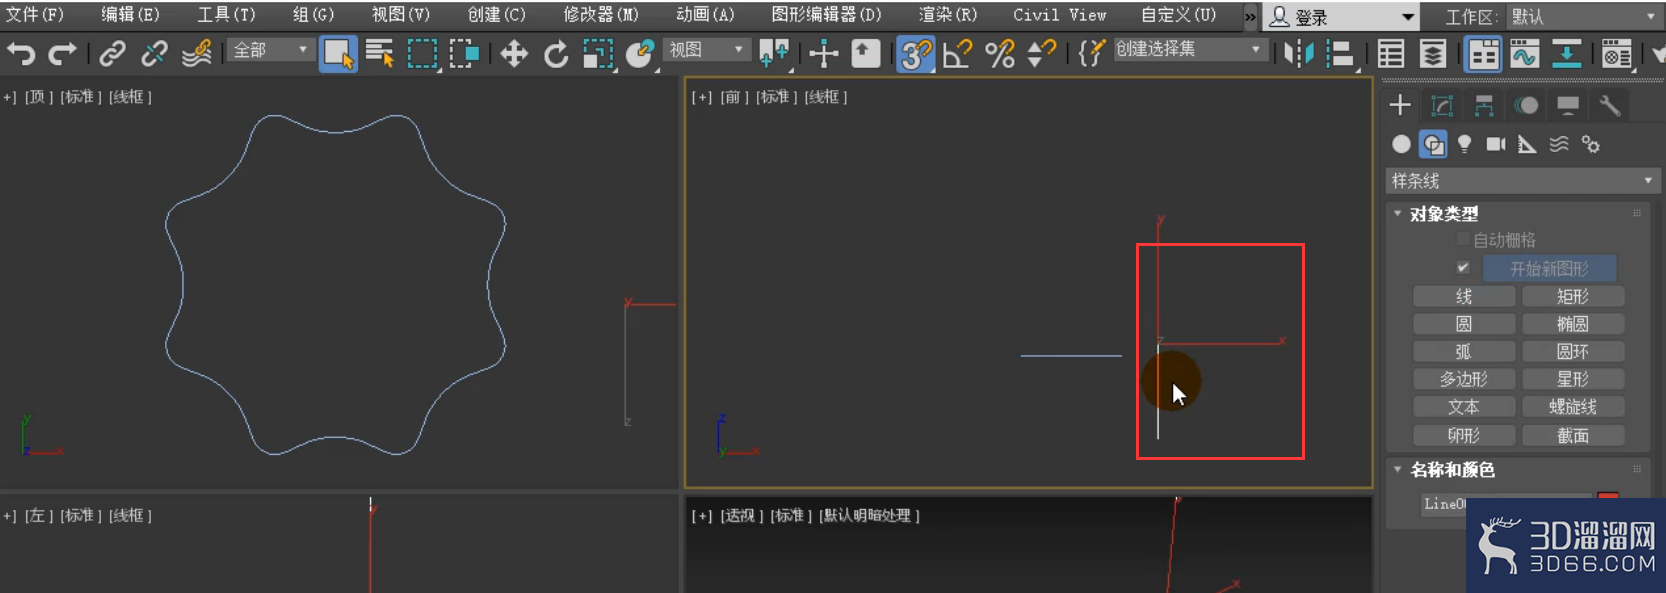Click the Select and Place tool
The image size is (1666, 593).
639,53
